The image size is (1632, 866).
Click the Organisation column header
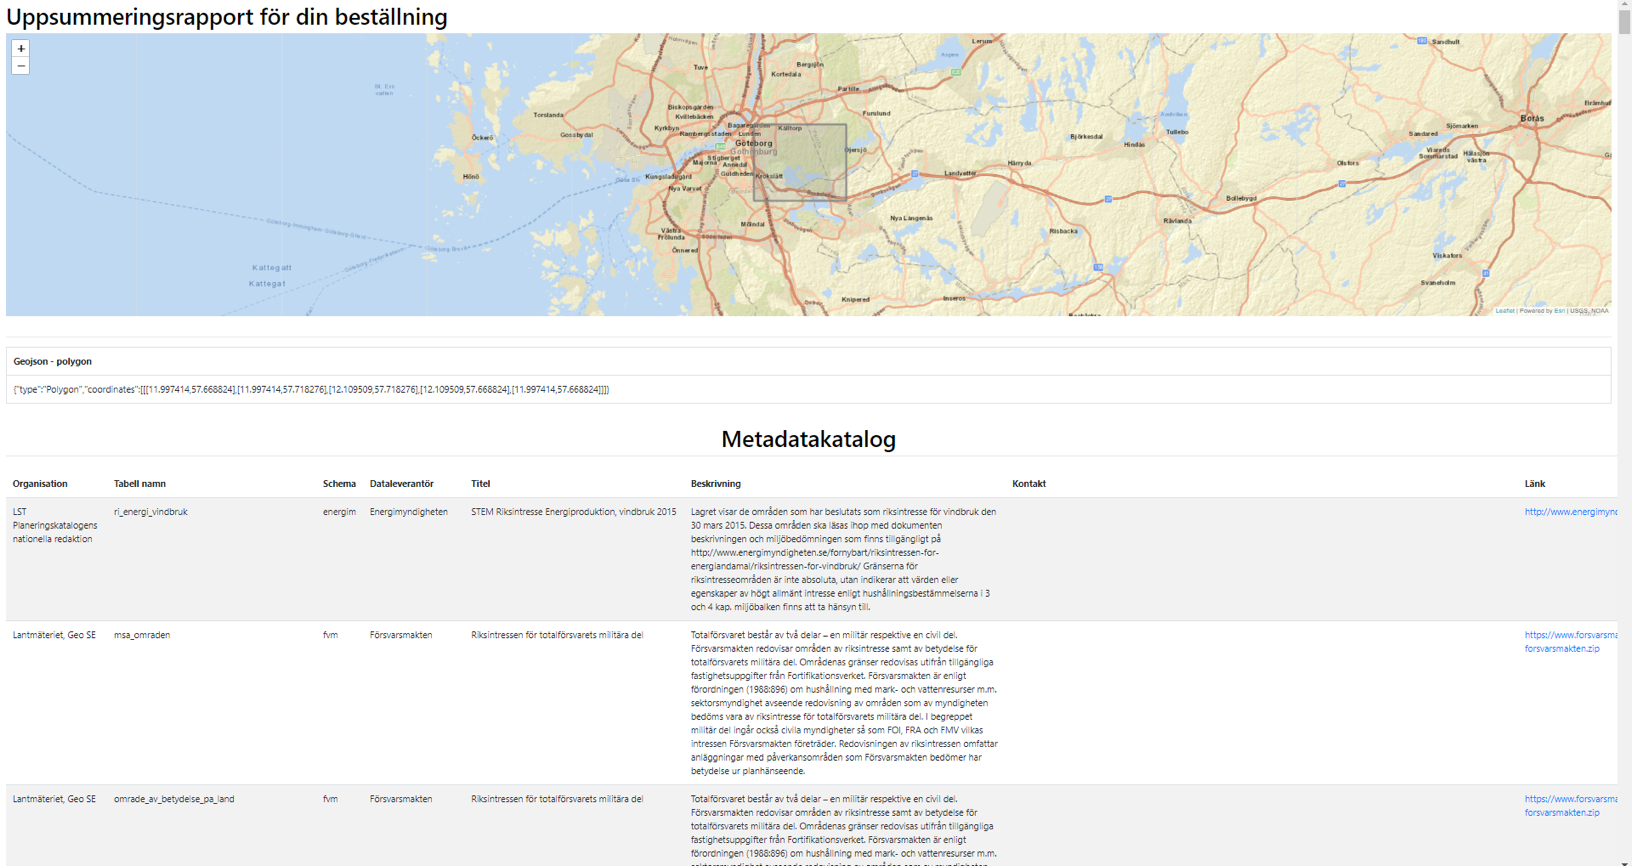pos(40,484)
